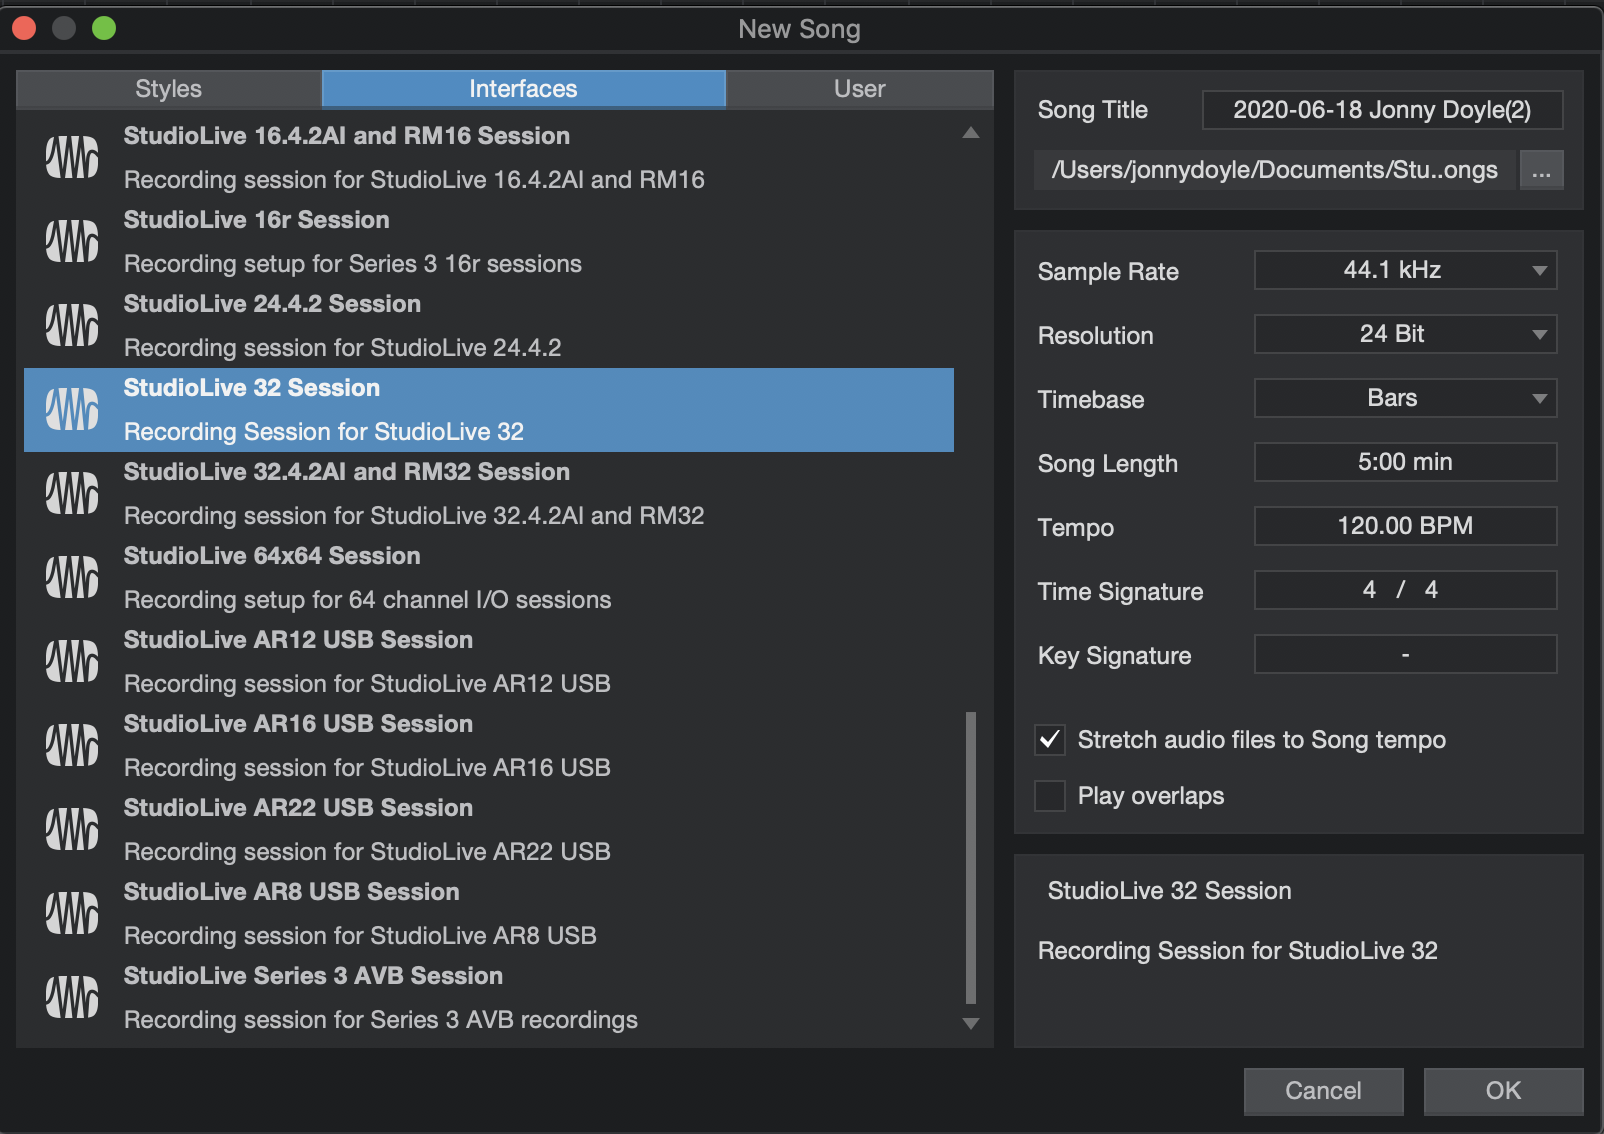Click the PreSonus icon for StudioLive 32.4.2AI Session

(x=72, y=494)
